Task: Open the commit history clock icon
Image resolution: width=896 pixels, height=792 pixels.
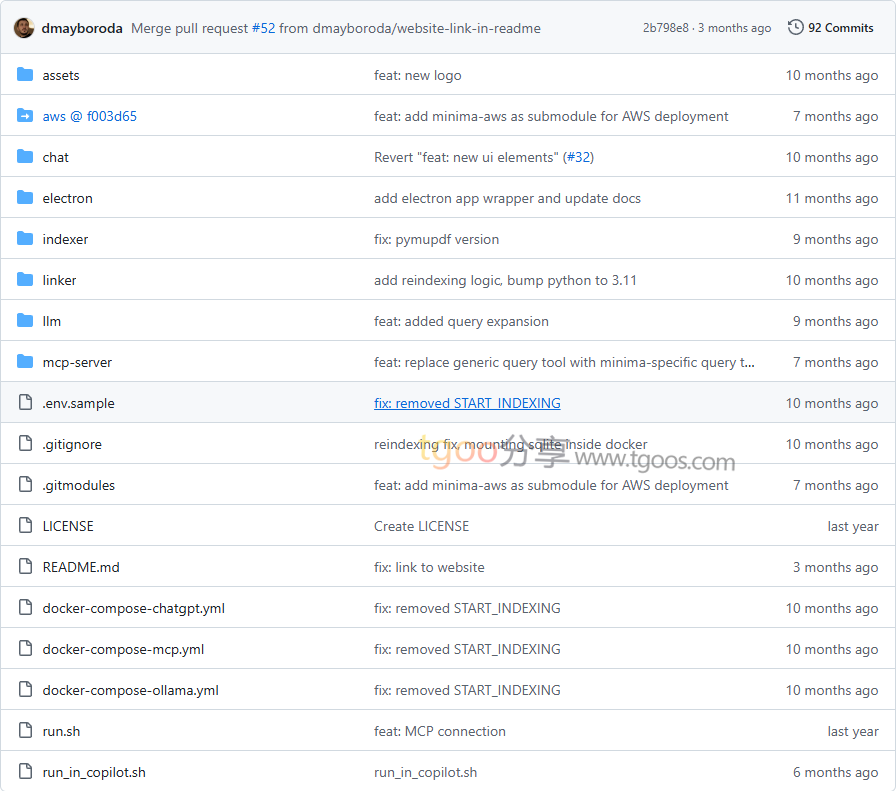Action: click(795, 28)
